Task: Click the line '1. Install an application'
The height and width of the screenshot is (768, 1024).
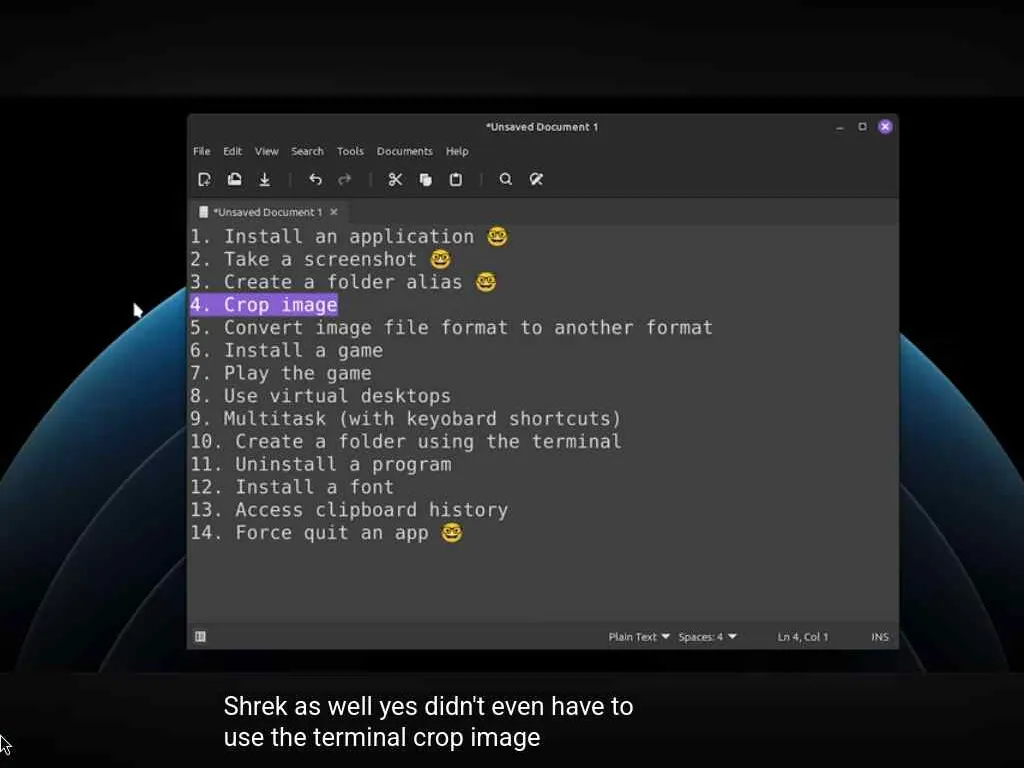Action: click(x=332, y=236)
